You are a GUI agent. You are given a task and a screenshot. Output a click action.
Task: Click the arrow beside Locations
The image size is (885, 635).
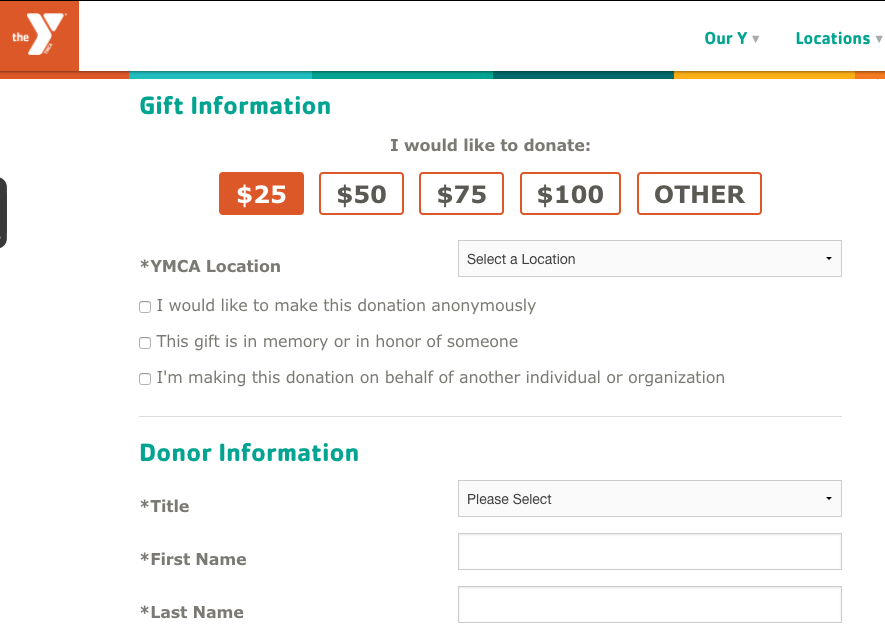click(x=879, y=39)
